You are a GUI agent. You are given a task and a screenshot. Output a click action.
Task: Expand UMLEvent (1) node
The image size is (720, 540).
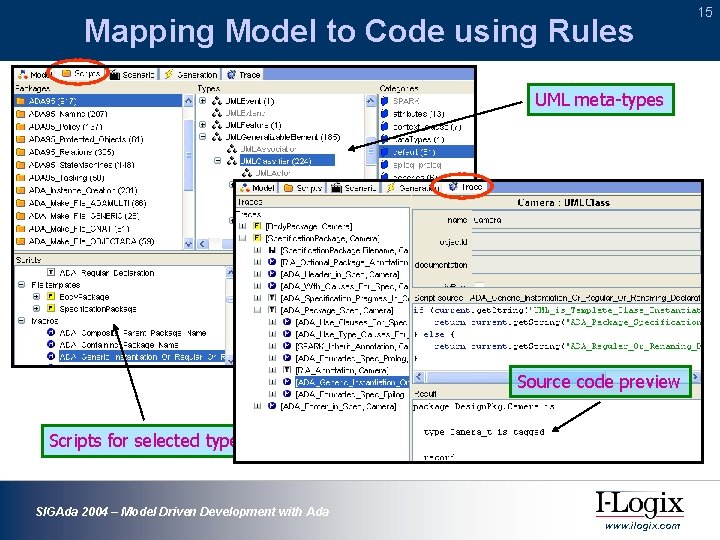[202, 101]
